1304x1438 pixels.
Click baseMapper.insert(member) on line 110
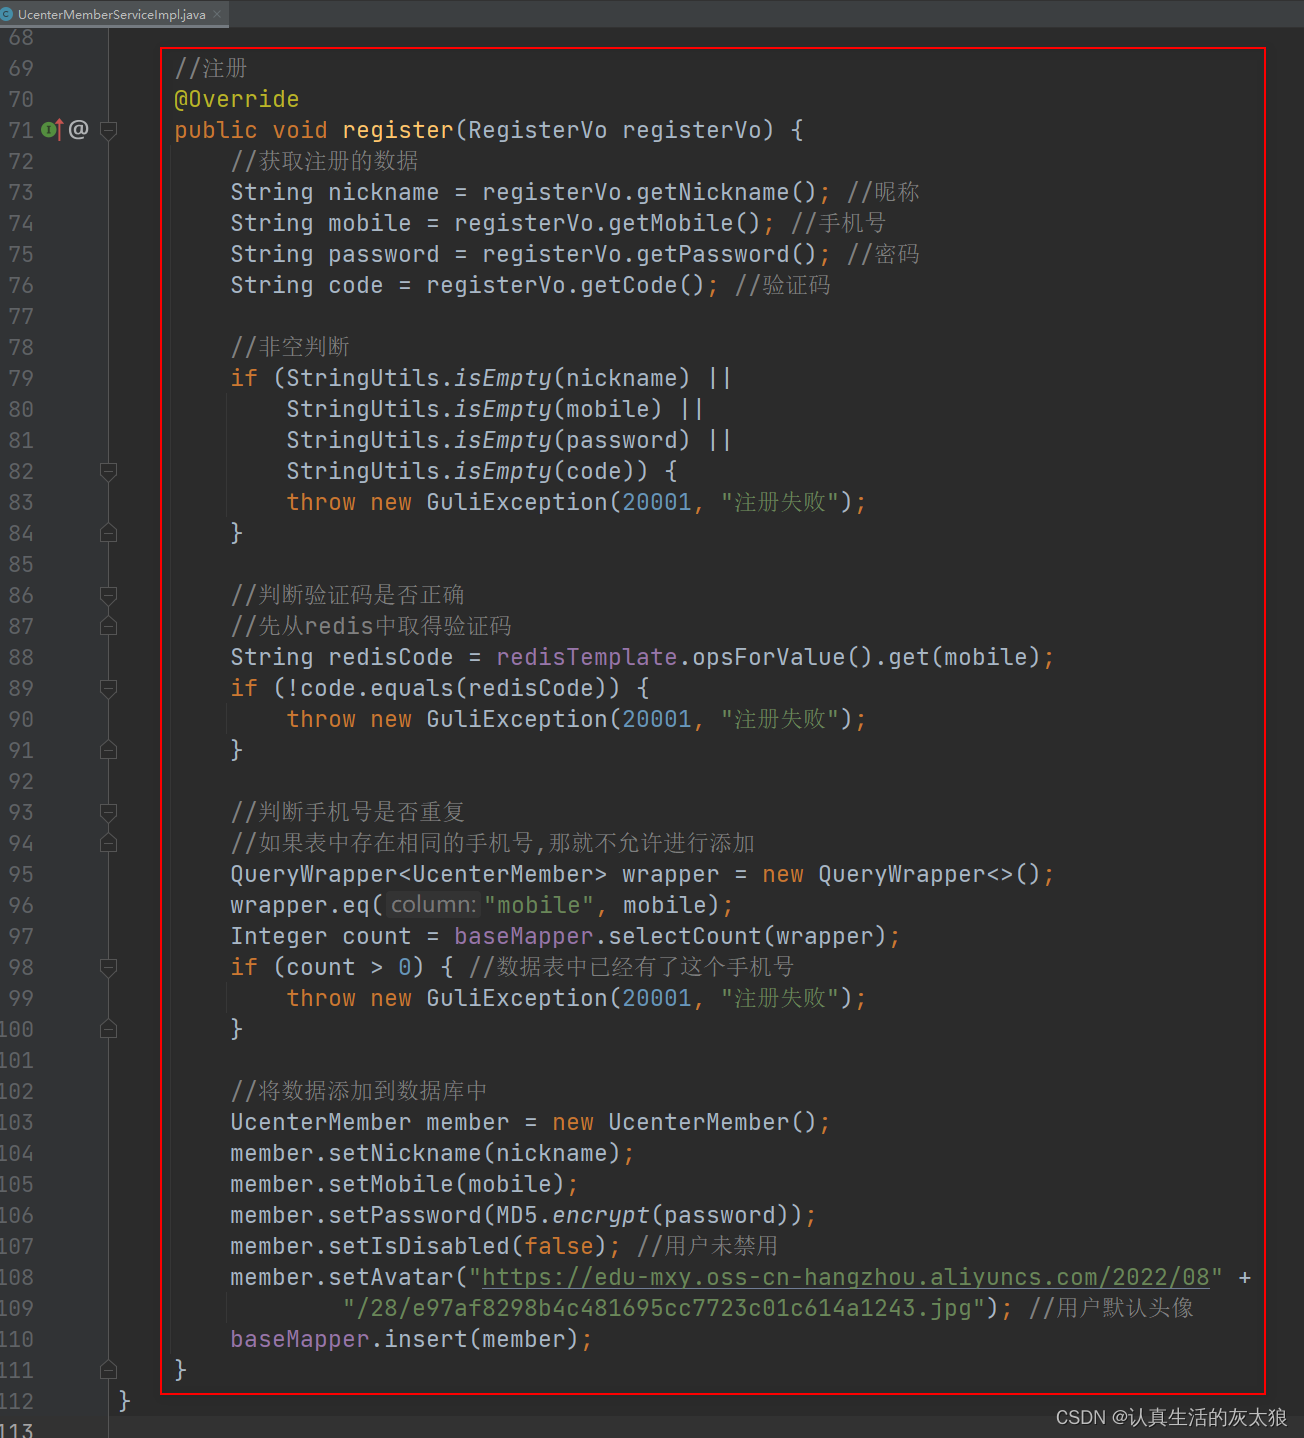click(x=405, y=1339)
